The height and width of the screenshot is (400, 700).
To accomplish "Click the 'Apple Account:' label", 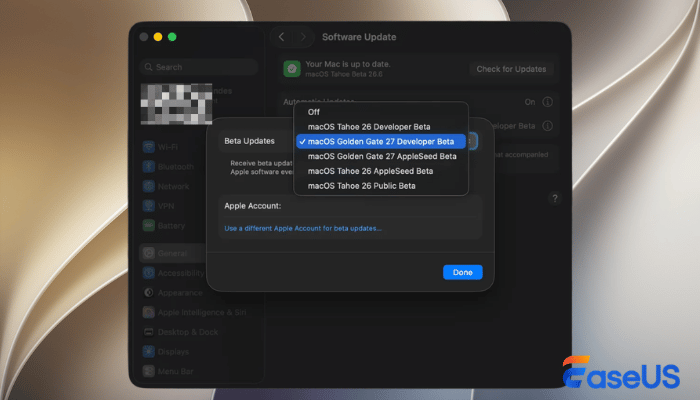I will (x=253, y=206).
